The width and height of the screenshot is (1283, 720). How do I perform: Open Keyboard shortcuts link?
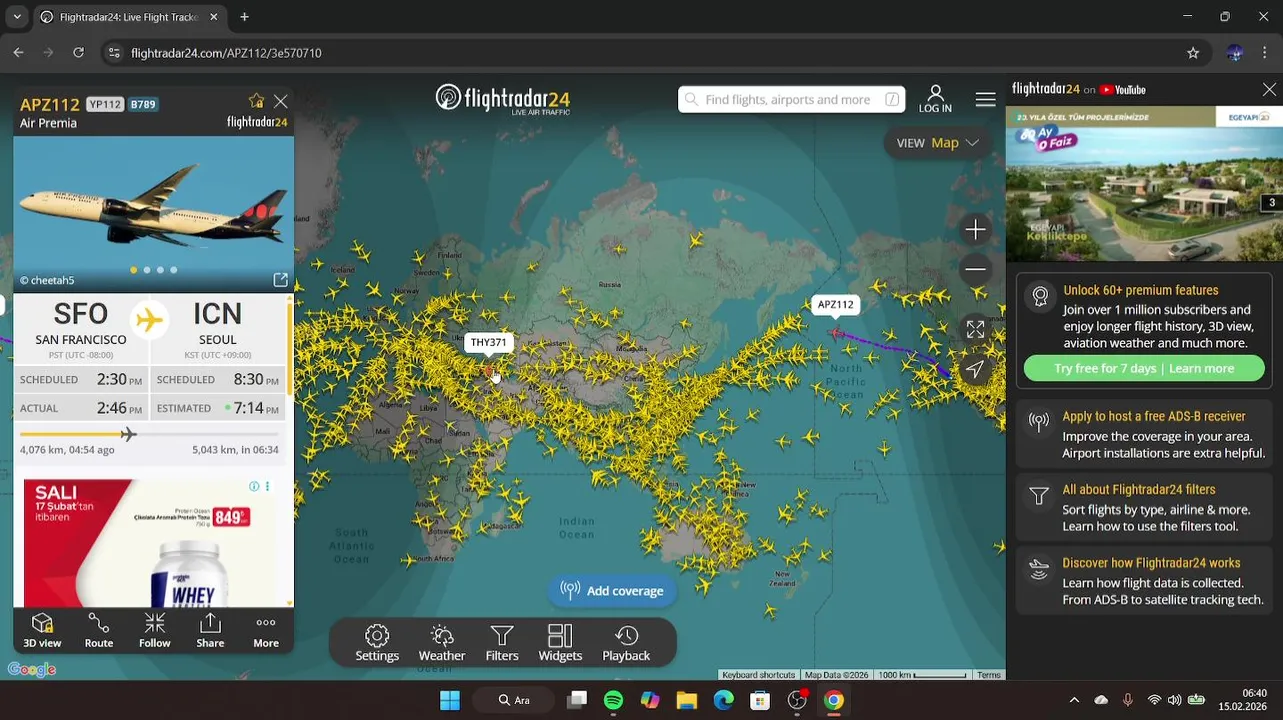(x=758, y=675)
